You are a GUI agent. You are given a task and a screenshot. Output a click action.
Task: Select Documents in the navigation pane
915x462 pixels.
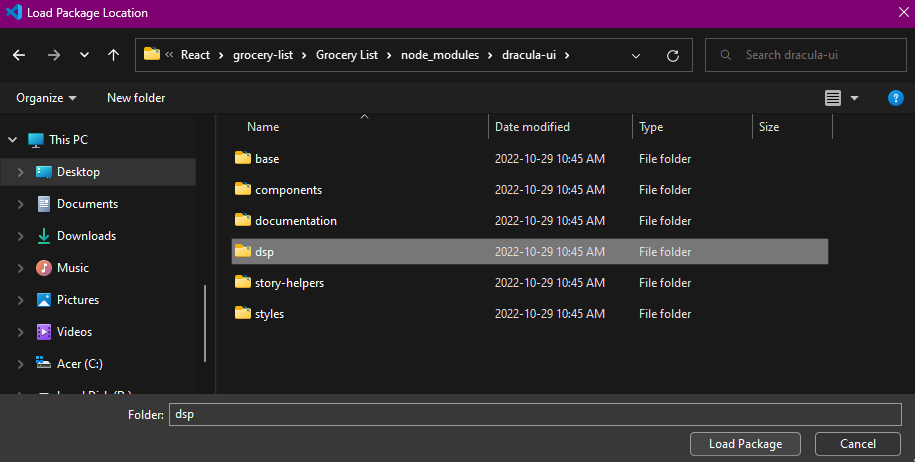click(x=88, y=204)
